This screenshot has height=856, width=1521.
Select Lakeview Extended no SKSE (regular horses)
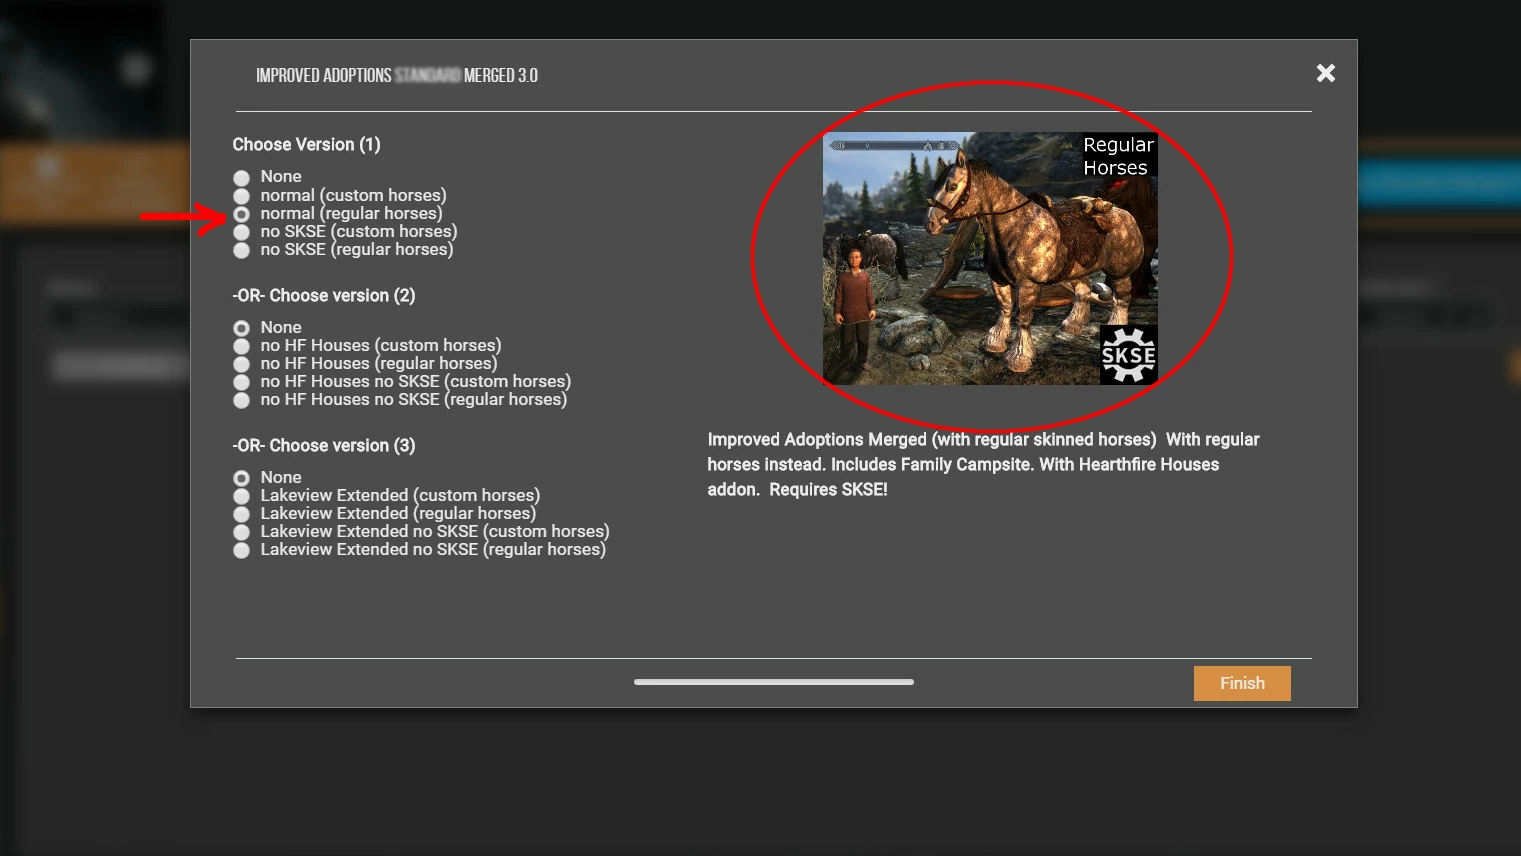[x=241, y=550]
